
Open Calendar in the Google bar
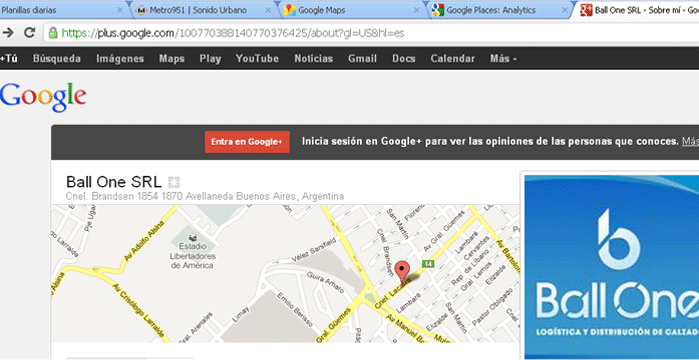tap(452, 59)
